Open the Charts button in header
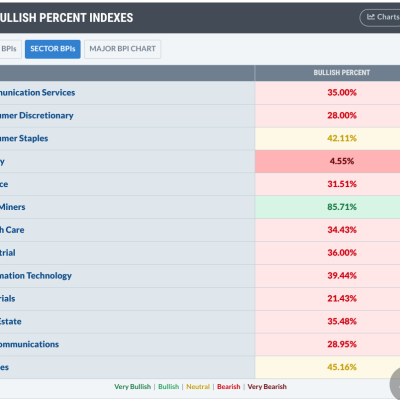Image resolution: width=400 pixels, height=400 pixels. coord(380,17)
